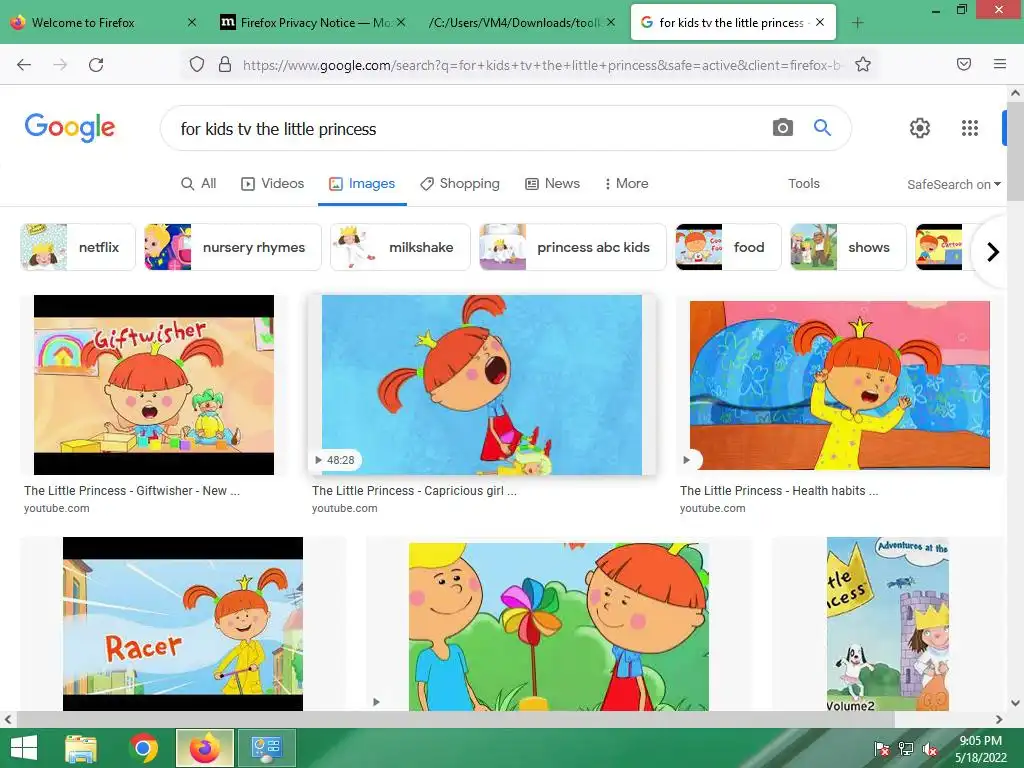Close the C:/Users/VM4/Downloads tab
The width and height of the screenshot is (1024, 768).
[x=611, y=22]
